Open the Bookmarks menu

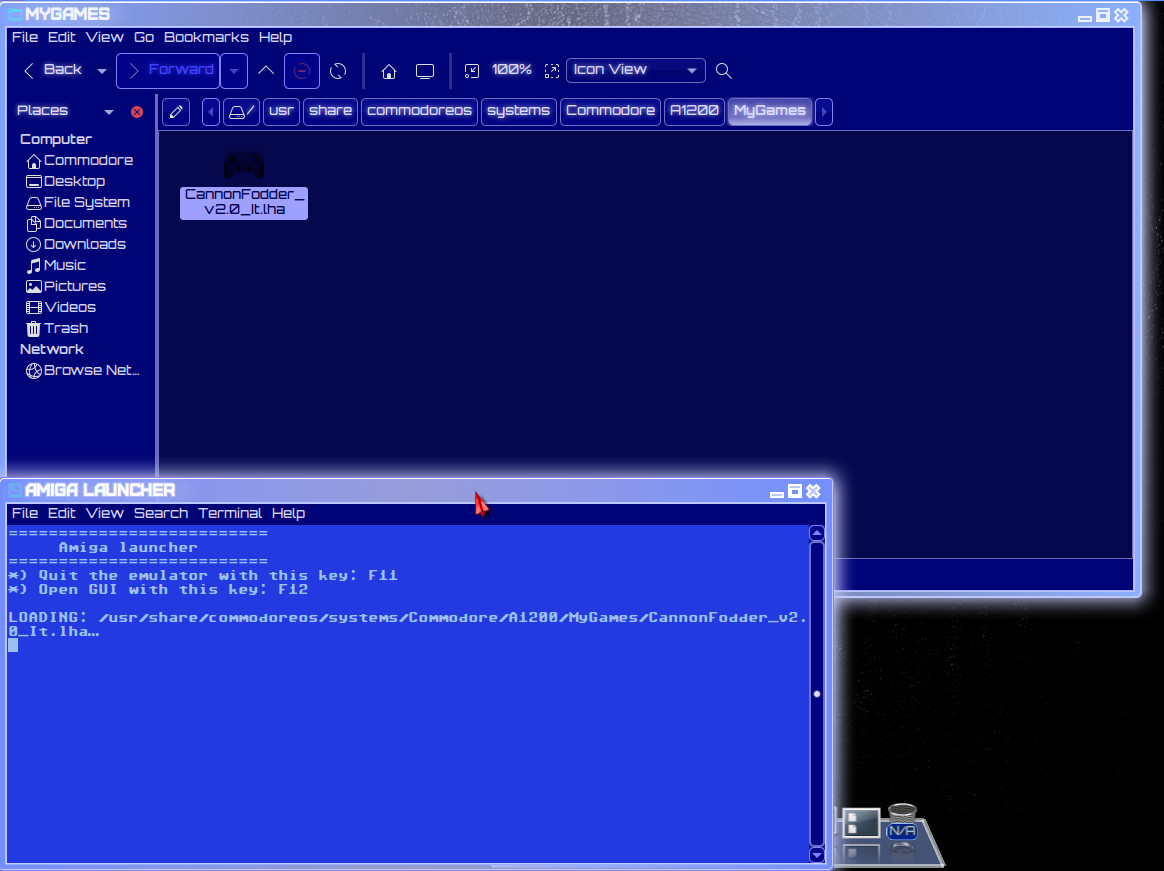point(206,37)
